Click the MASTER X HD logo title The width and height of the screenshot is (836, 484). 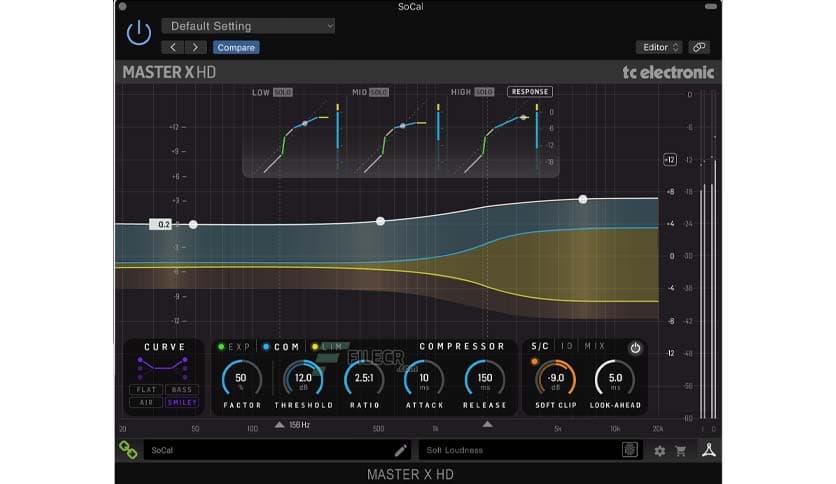[x=169, y=72]
